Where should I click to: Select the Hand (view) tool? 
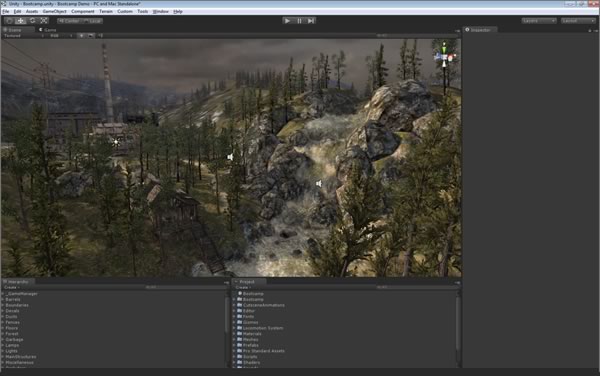(x=10, y=21)
